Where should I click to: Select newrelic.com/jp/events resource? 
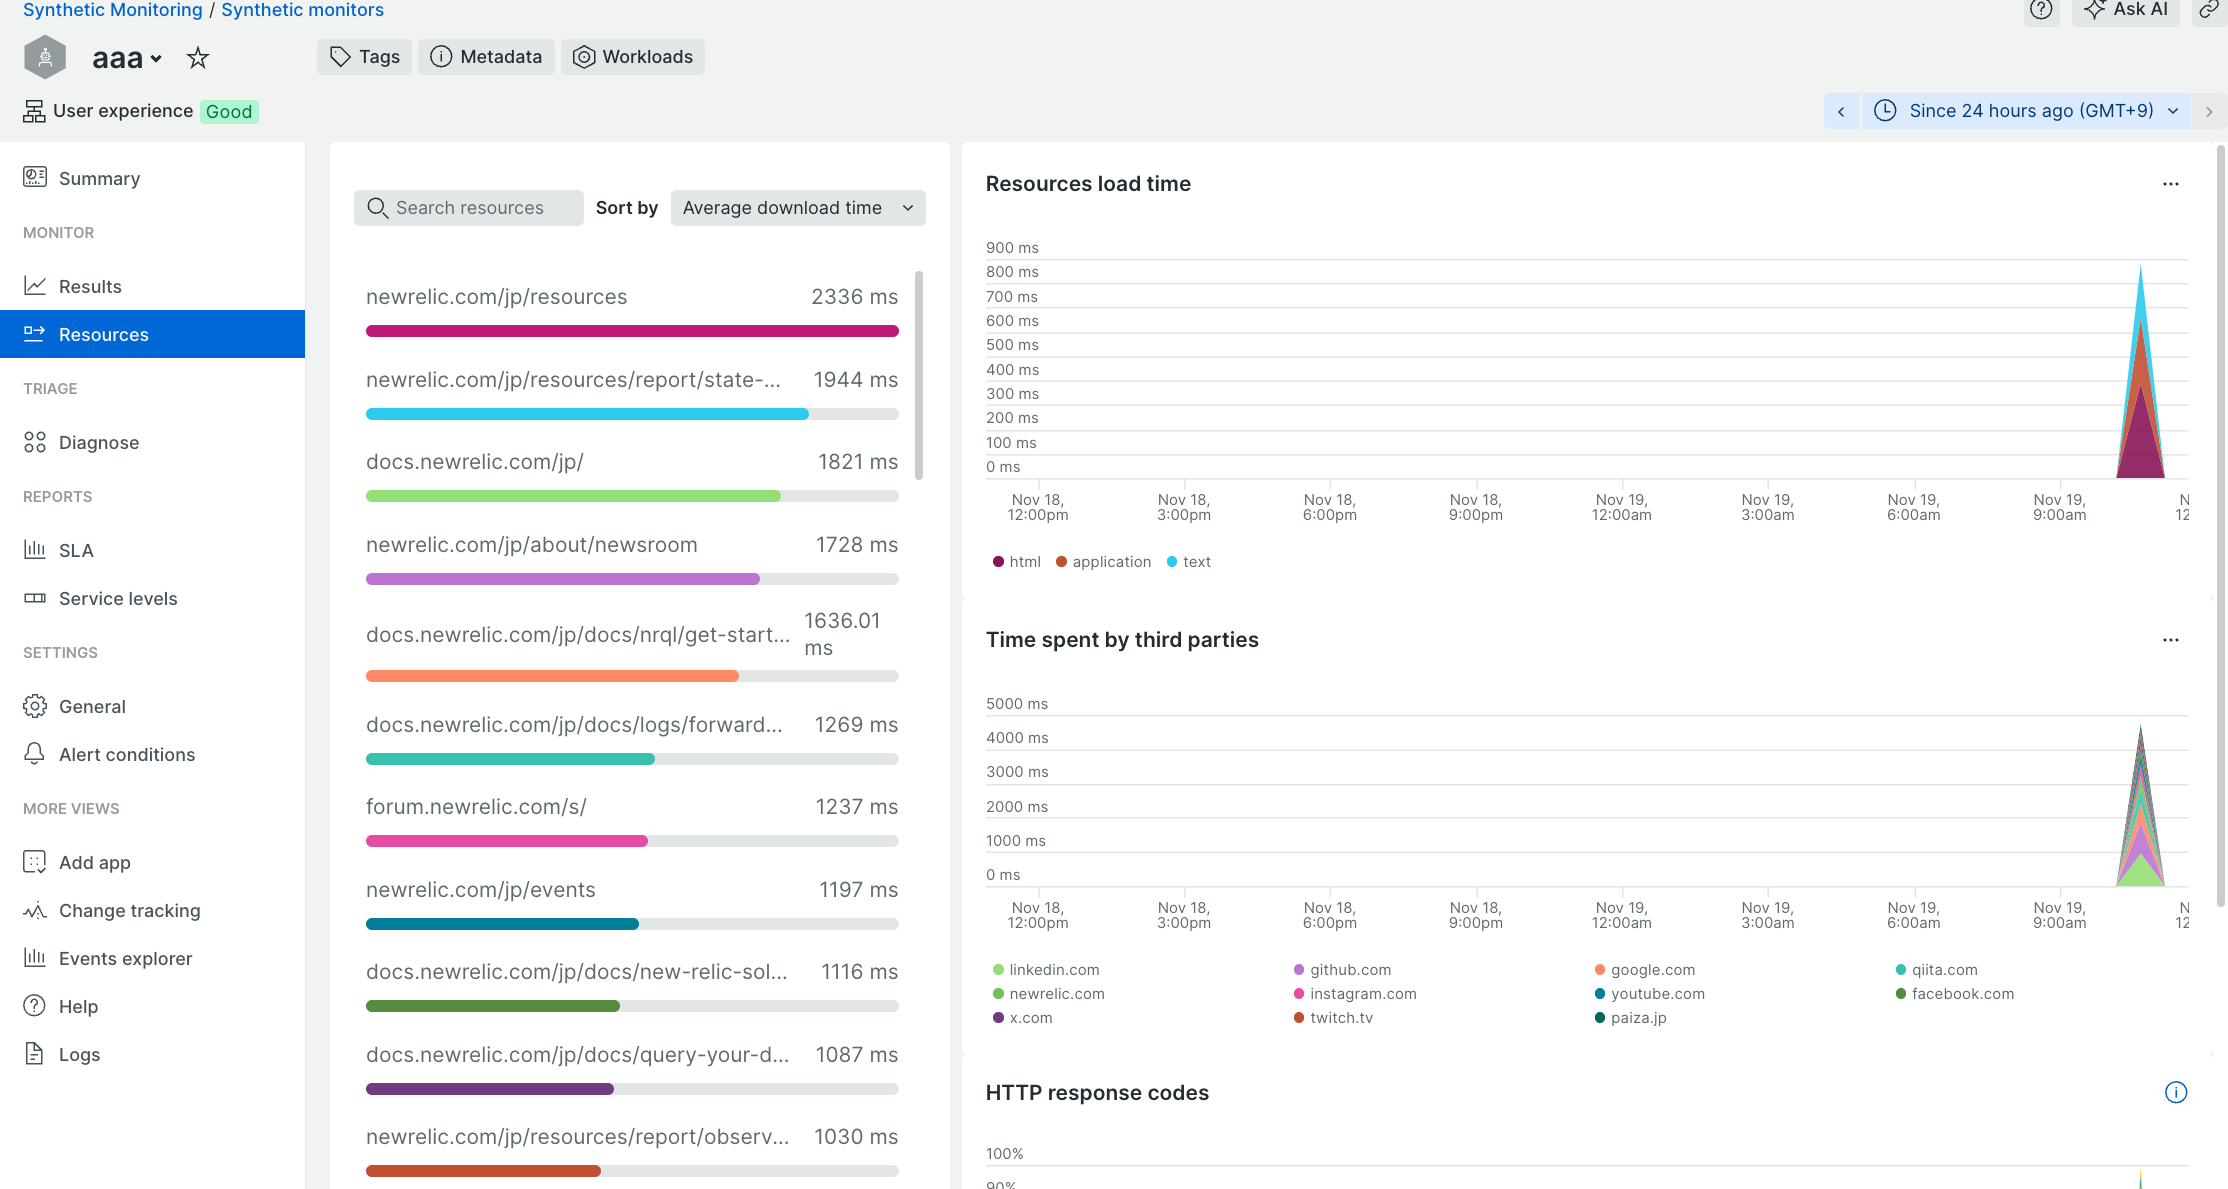click(632, 904)
